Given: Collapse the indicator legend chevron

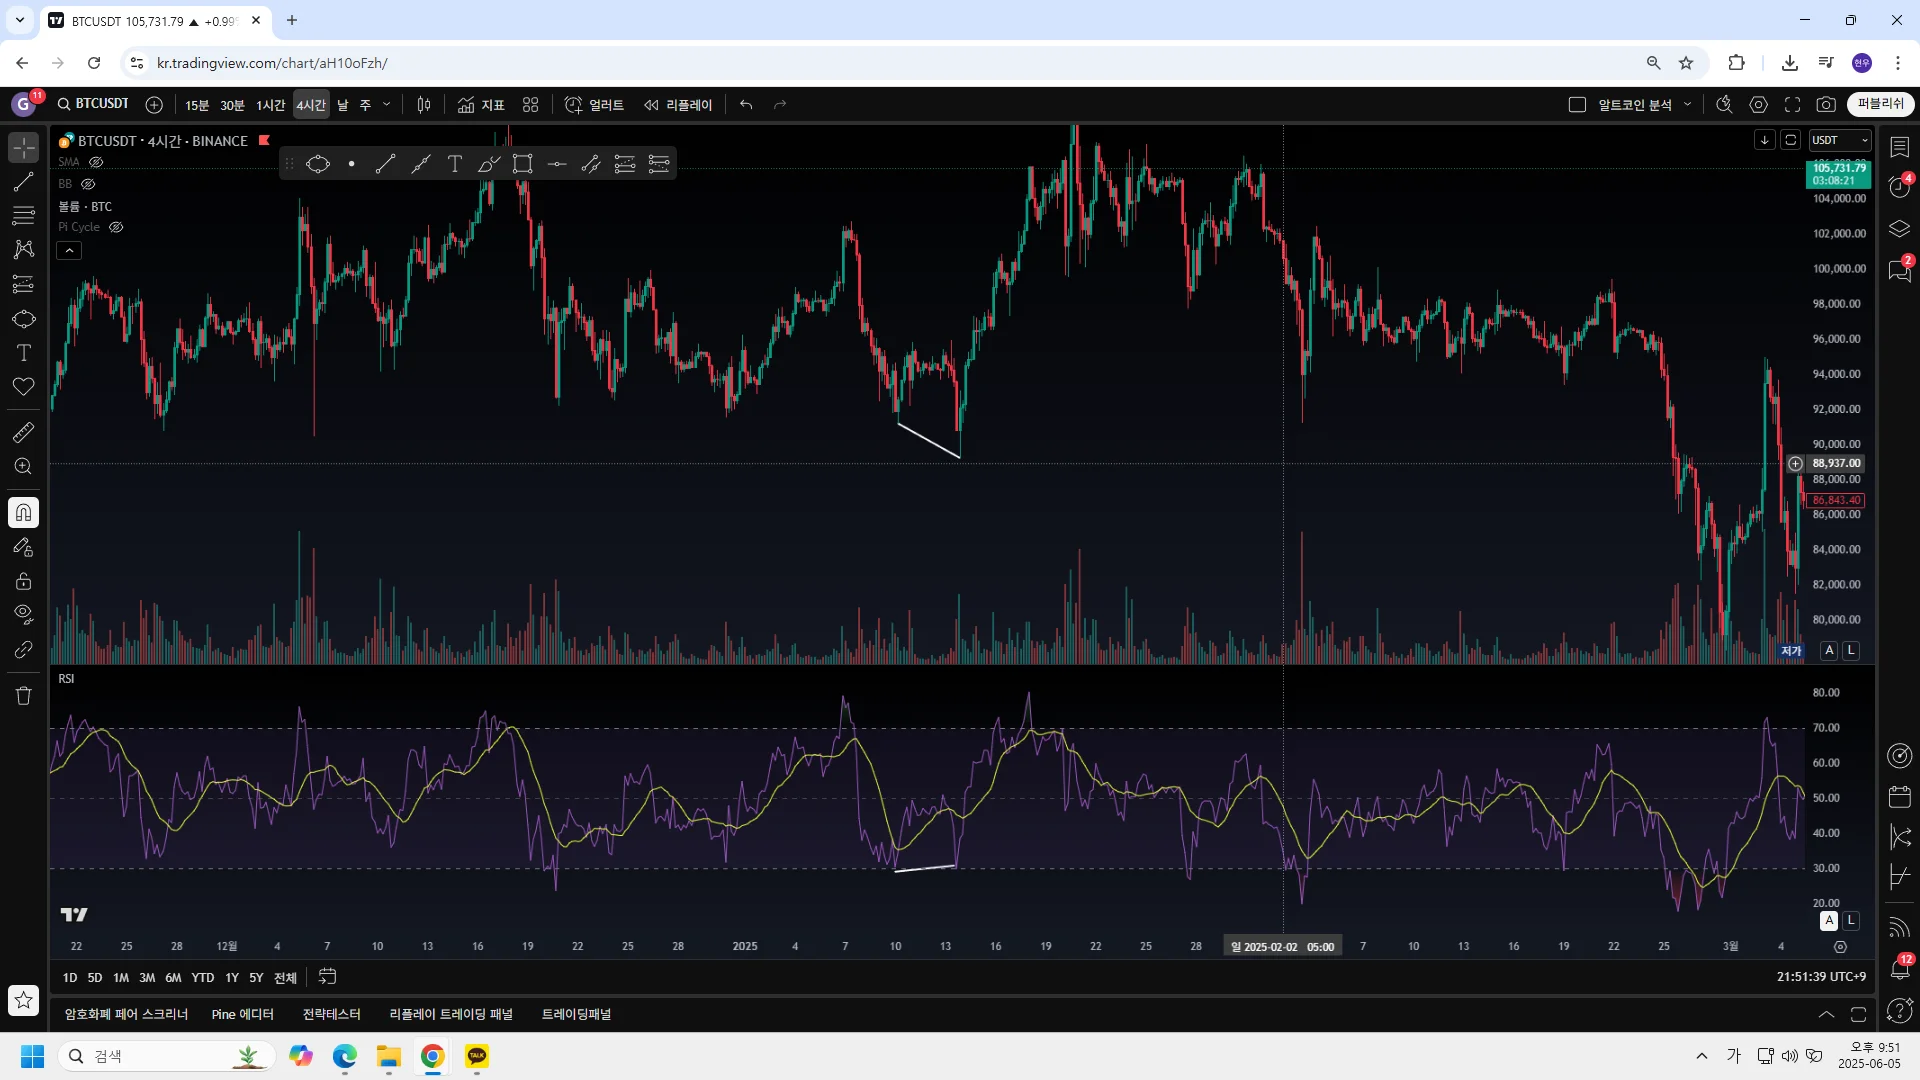Looking at the screenshot, I should (x=69, y=250).
